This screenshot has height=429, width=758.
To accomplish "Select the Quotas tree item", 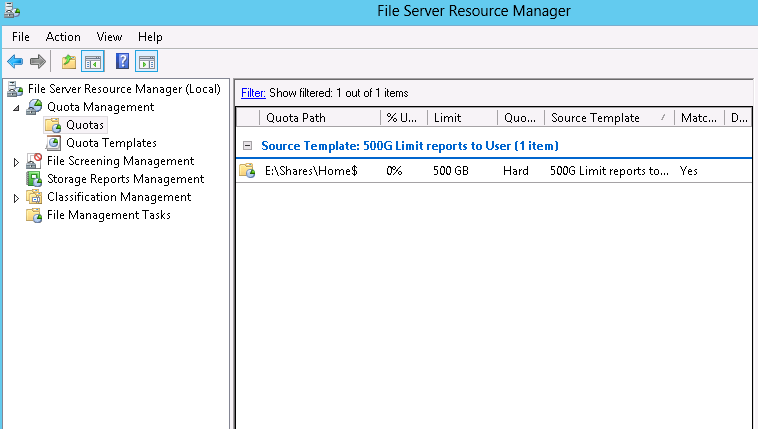I will coord(85,125).
